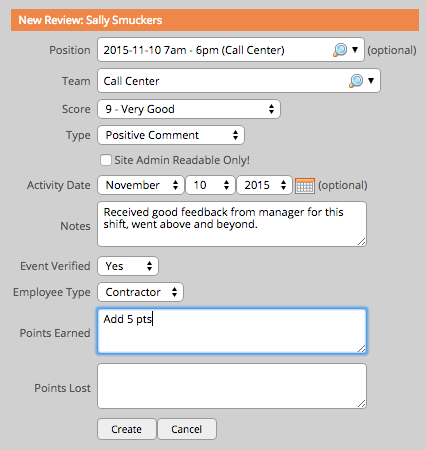
Task: Open the Score dropdown showing 9 - Very Good
Action: 189,109
